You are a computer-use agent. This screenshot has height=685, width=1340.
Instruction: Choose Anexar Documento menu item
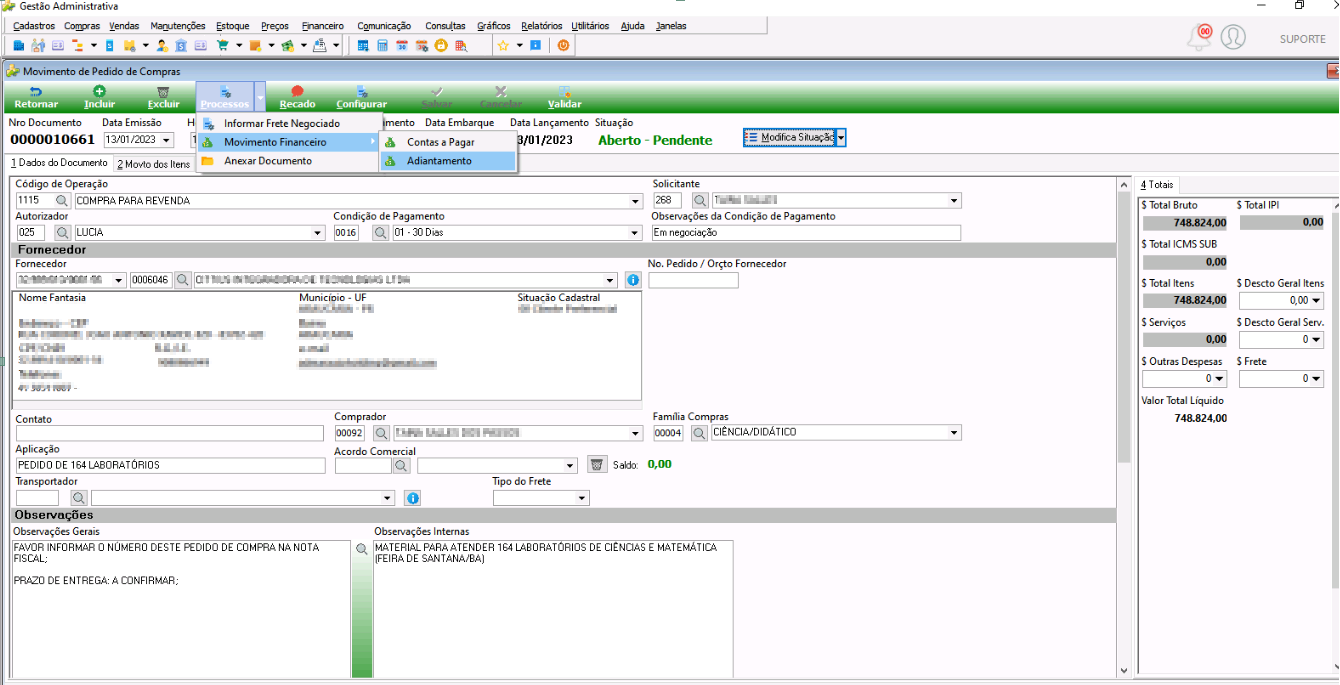coord(289,161)
